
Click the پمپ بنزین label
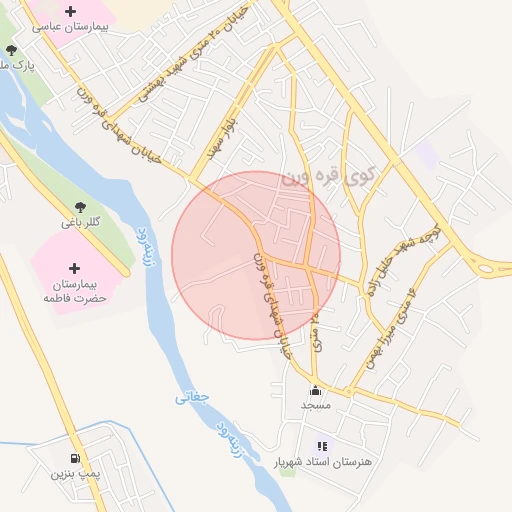click(x=75, y=474)
